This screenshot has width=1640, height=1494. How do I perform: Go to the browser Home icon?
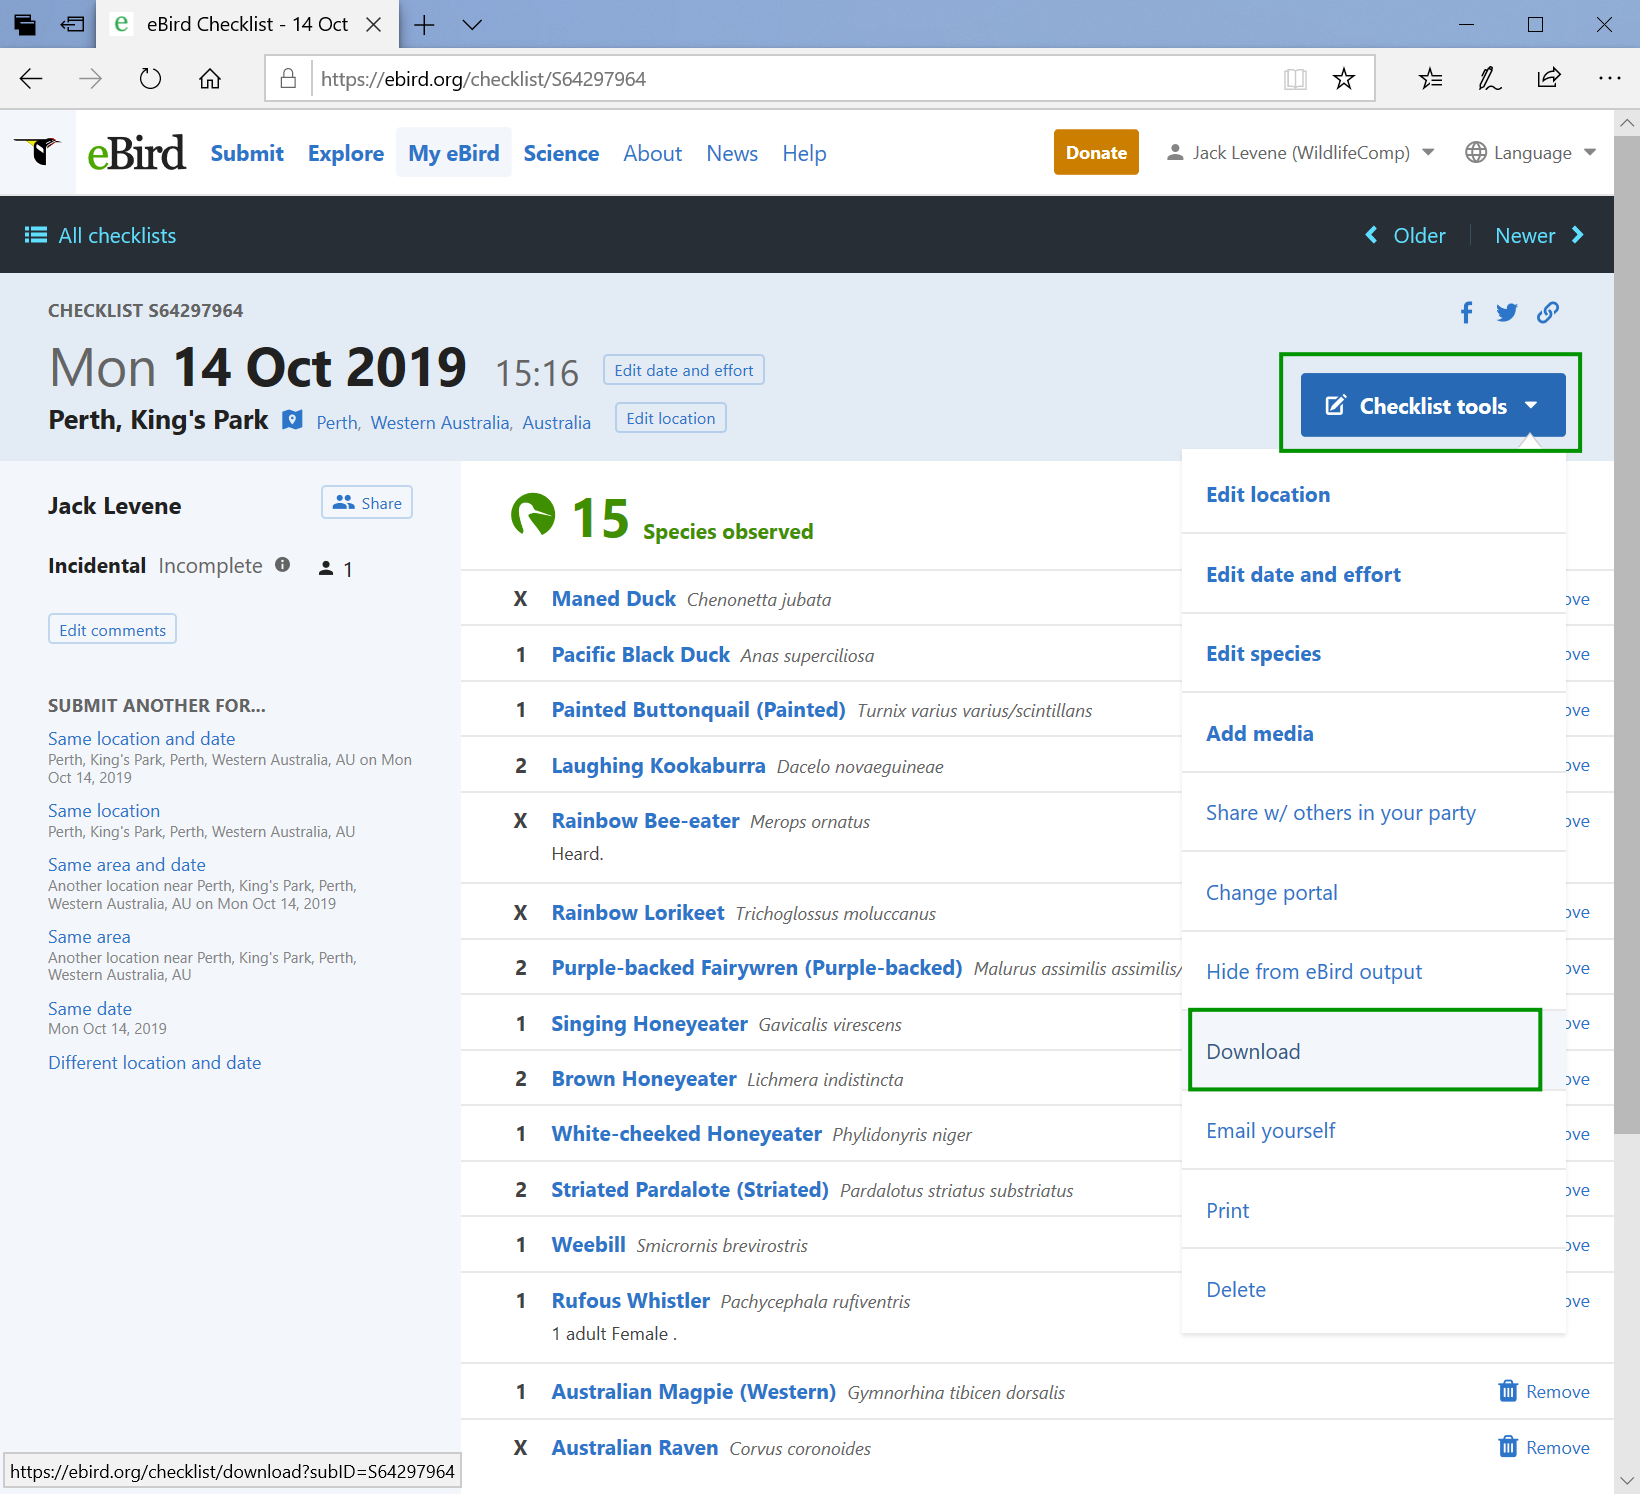(x=210, y=79)
